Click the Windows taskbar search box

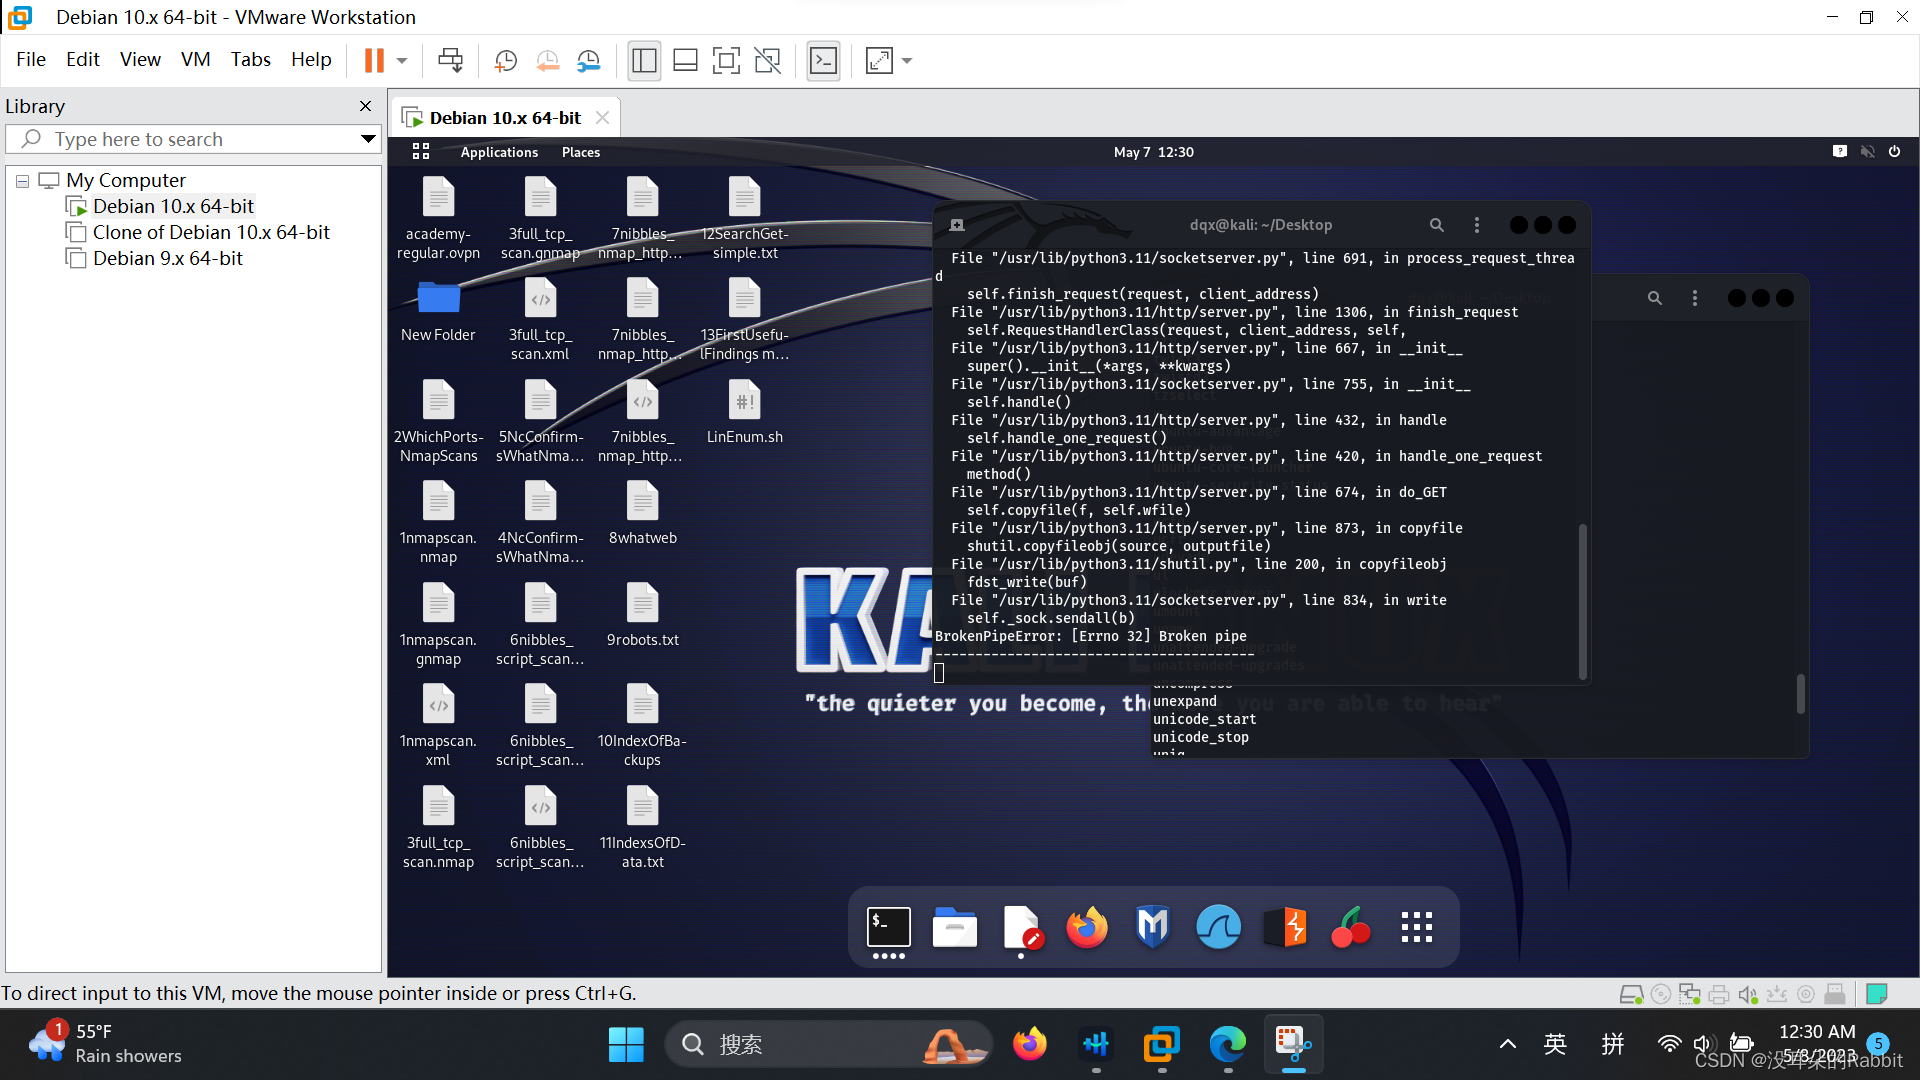828,1045
